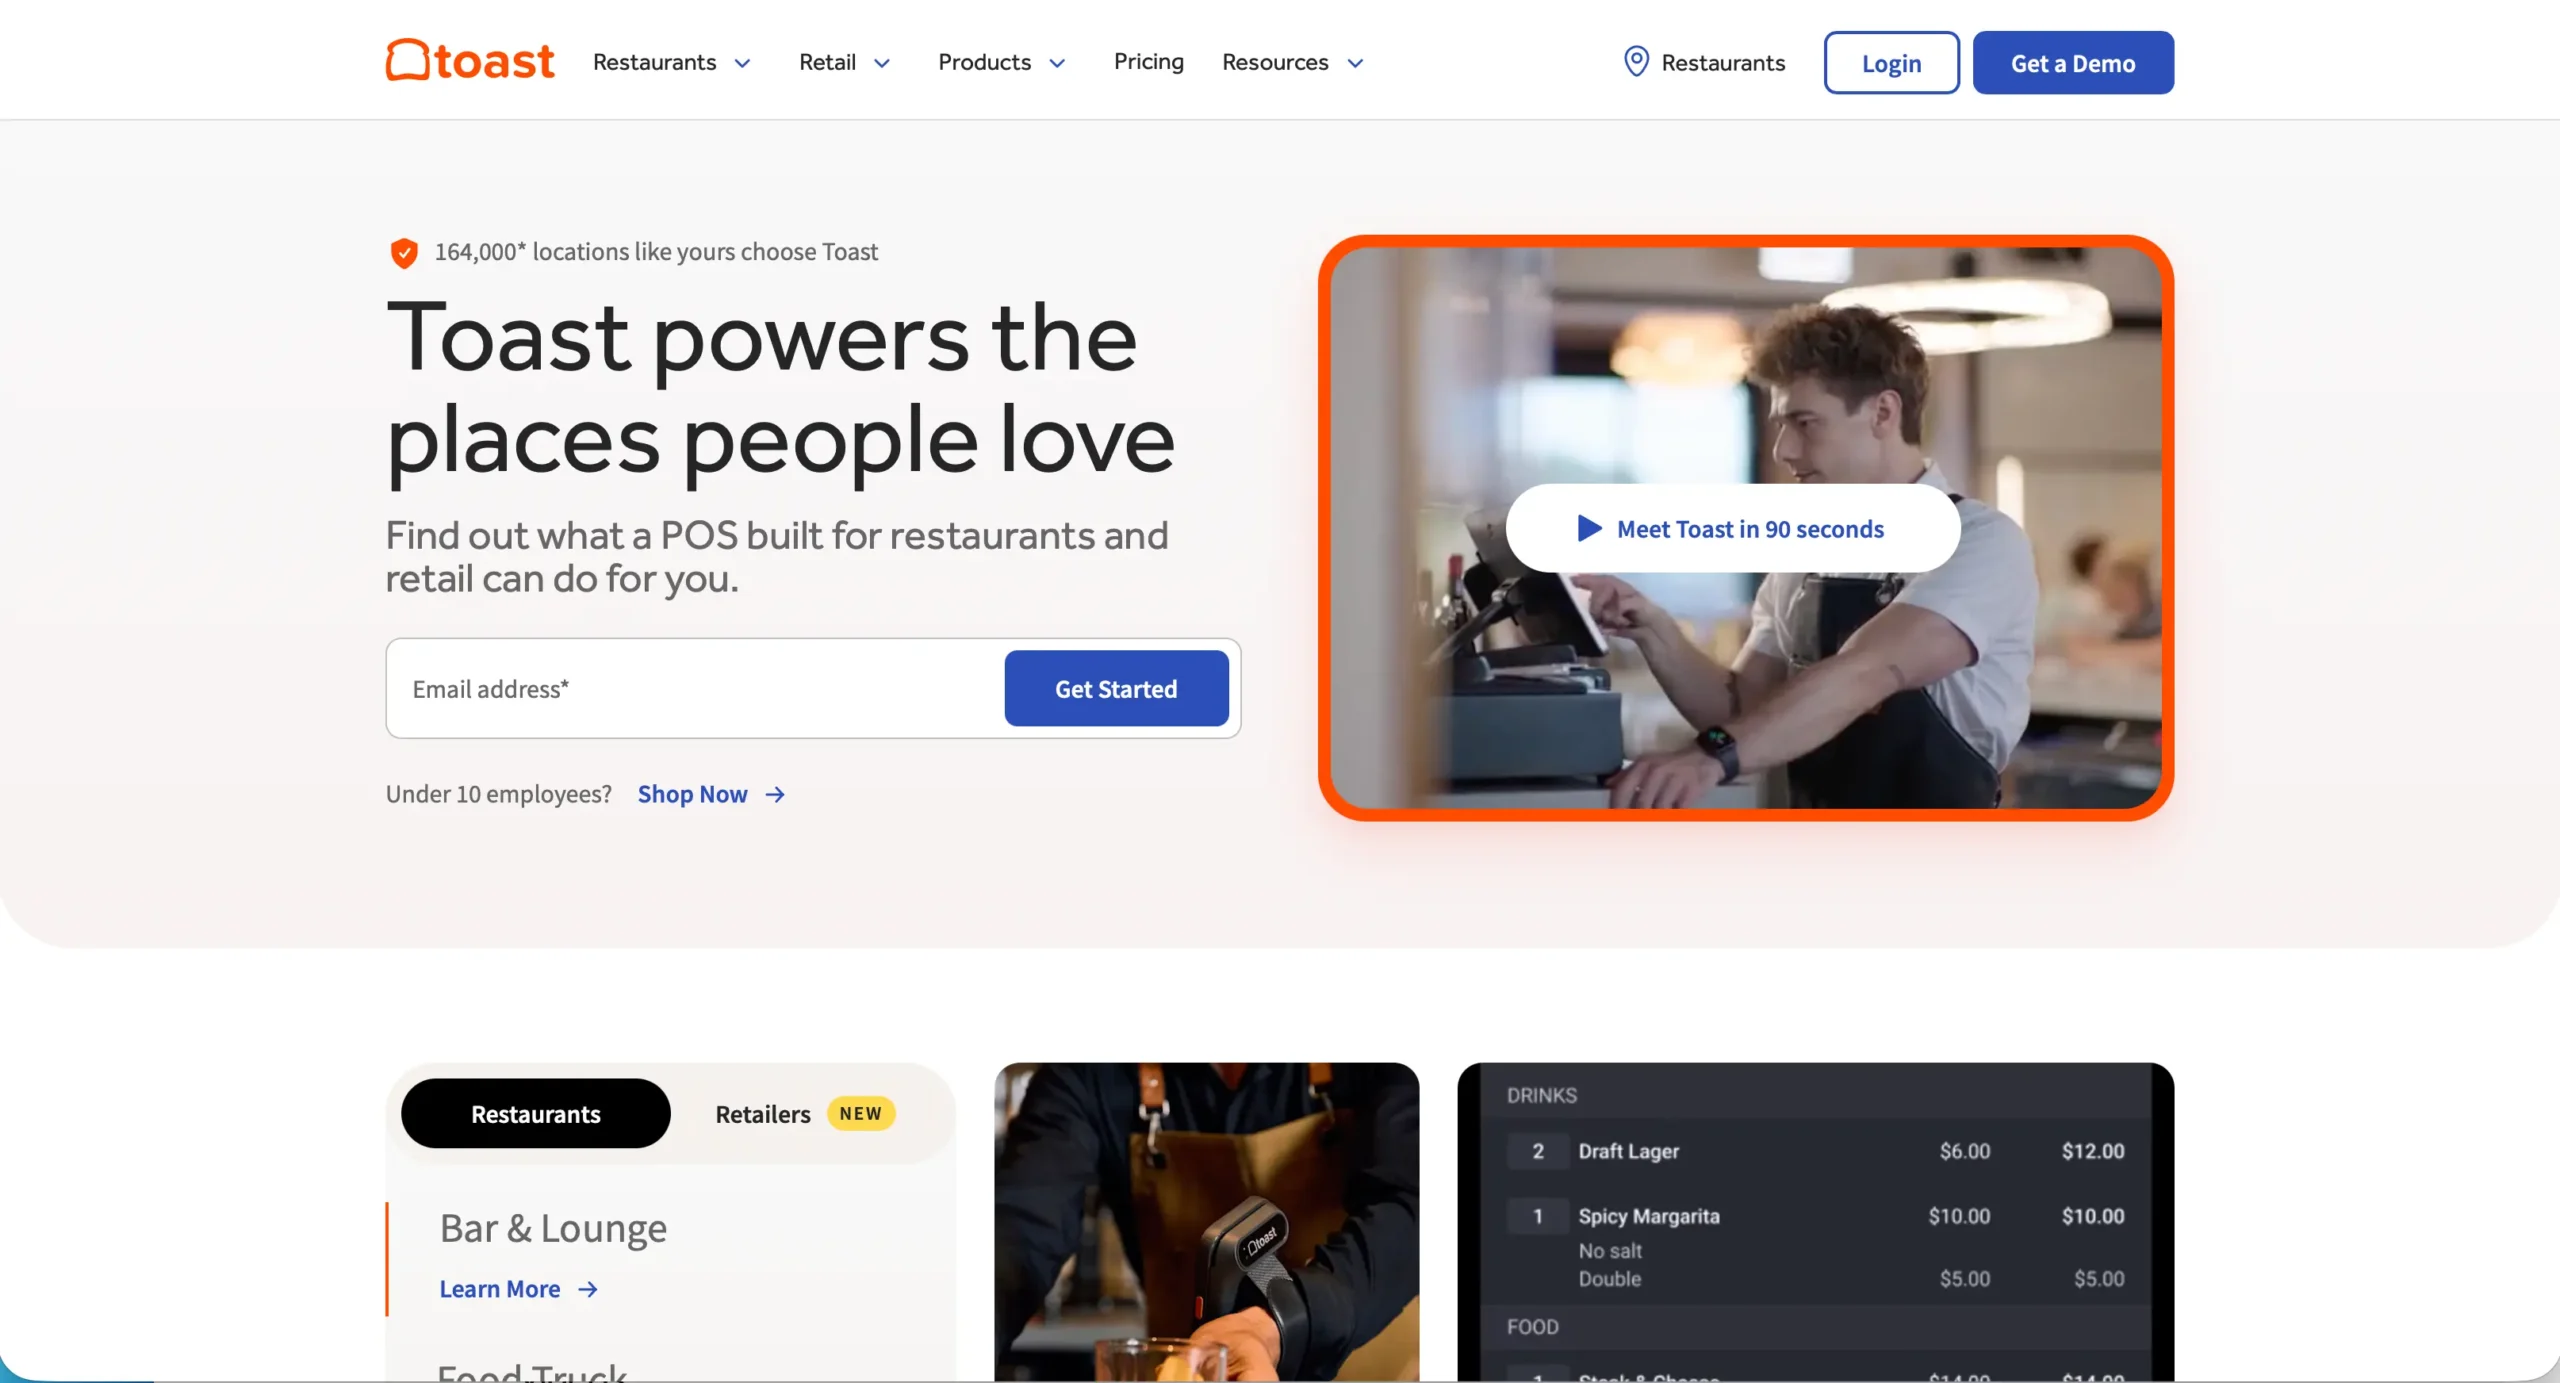Click the play icon on video button
This screenshot has width=2560, height=1383.
pos(1589,528)
